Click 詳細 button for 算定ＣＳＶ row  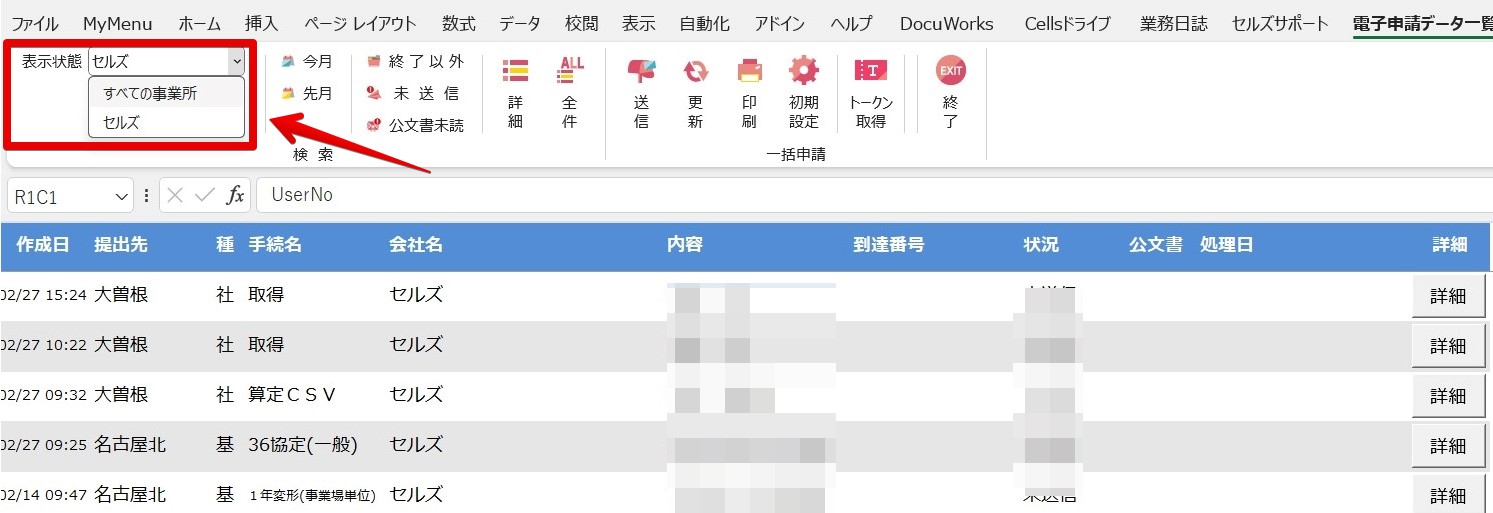click(1449, 396)
